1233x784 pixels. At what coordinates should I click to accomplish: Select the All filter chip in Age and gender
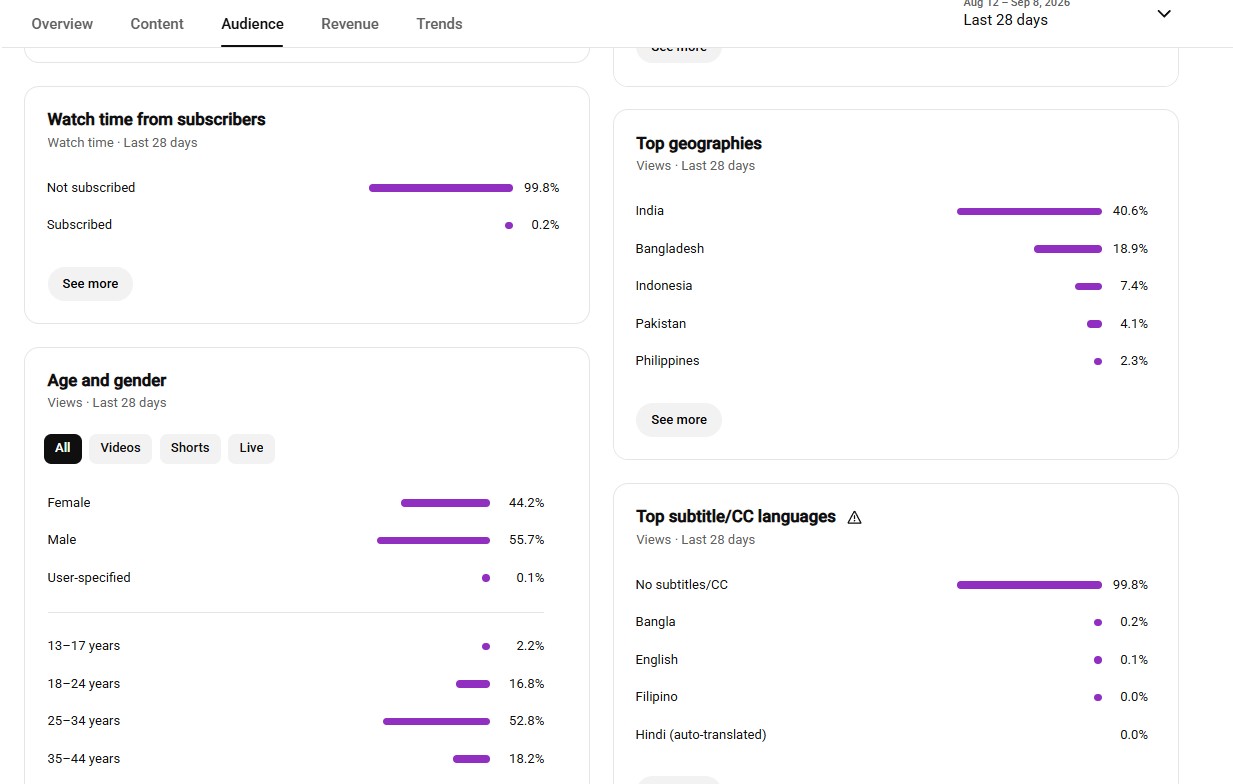coord(63,448)
